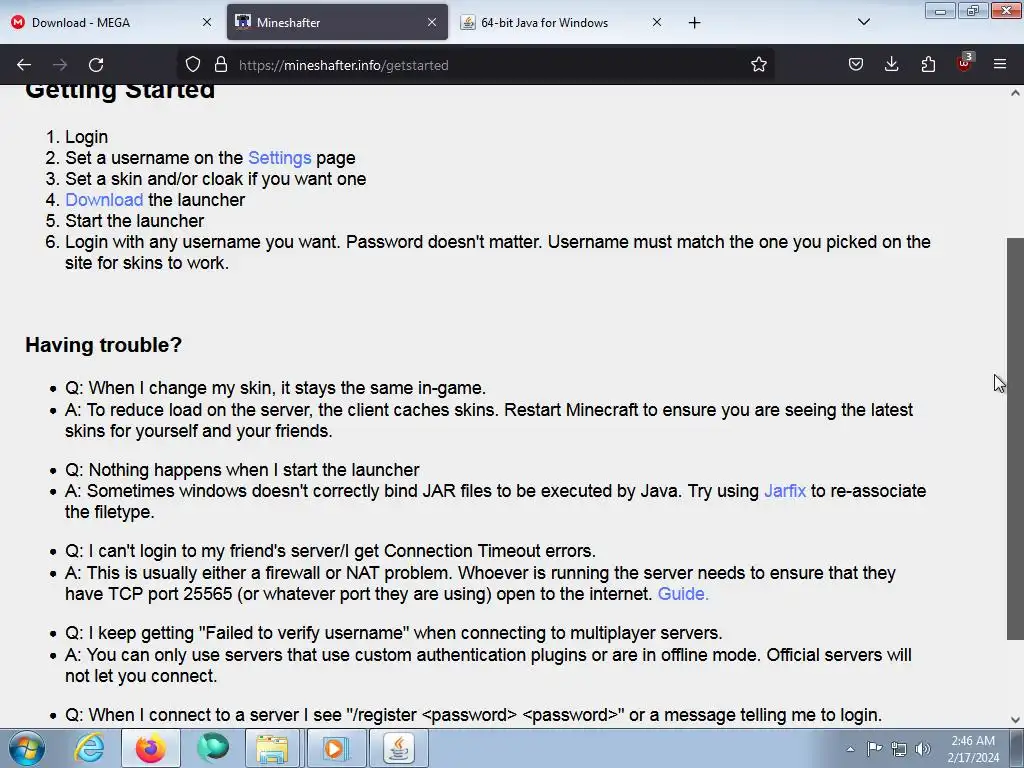Open Windows Explorer folder taskbar icon
Image resolution: width=1024 pixels, height=768 pixels.
pyautogui.click(x=272, y=748)
